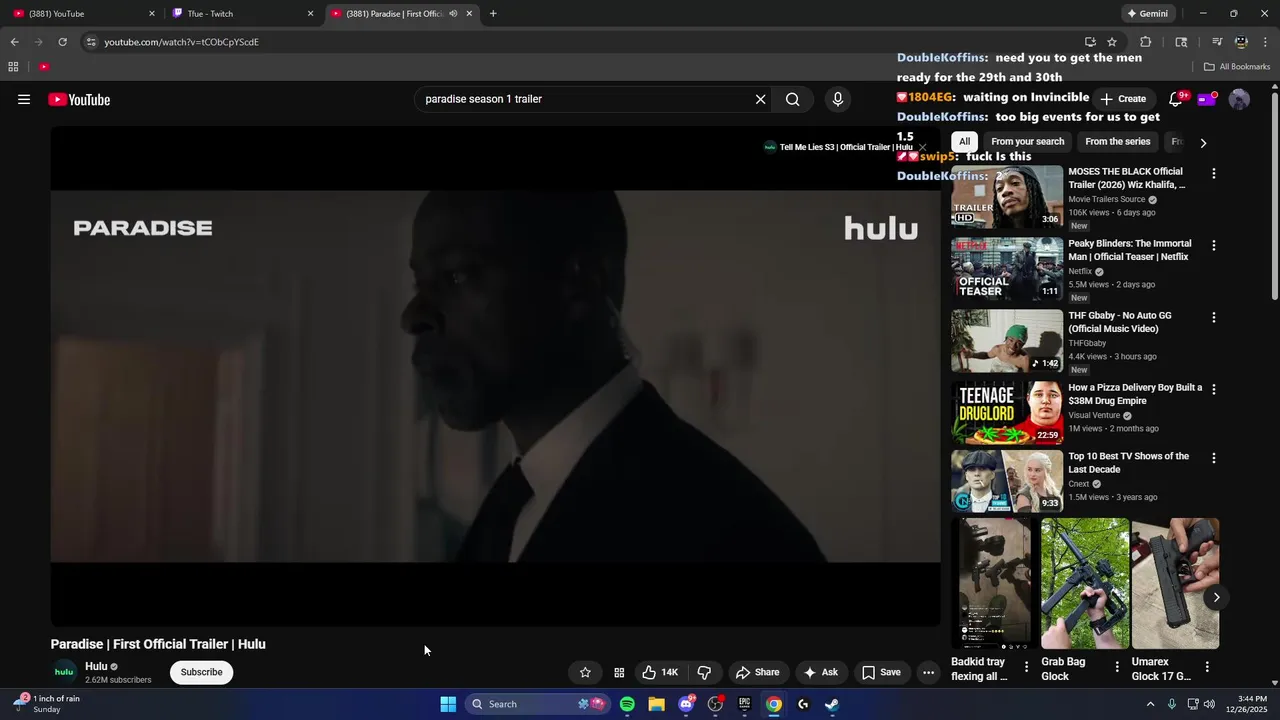Like the video with 14K likes
The image size is (1280, 720).
pyautogui.click(x=660, y=672)
